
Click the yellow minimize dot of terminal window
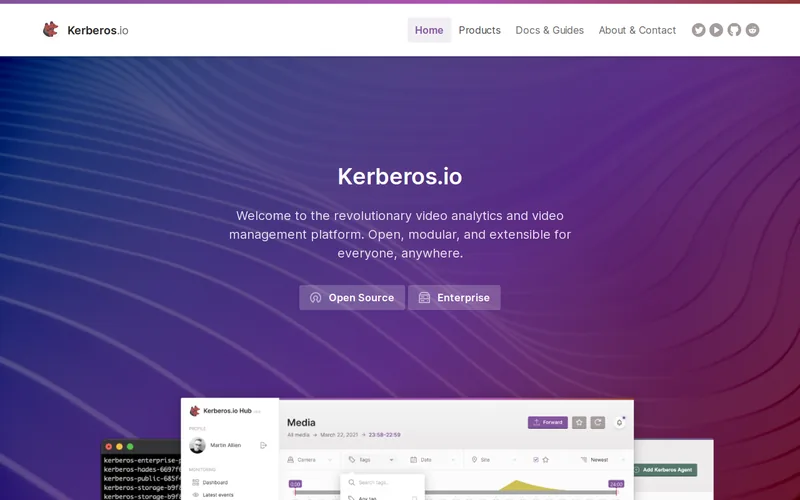coord(119,446)
